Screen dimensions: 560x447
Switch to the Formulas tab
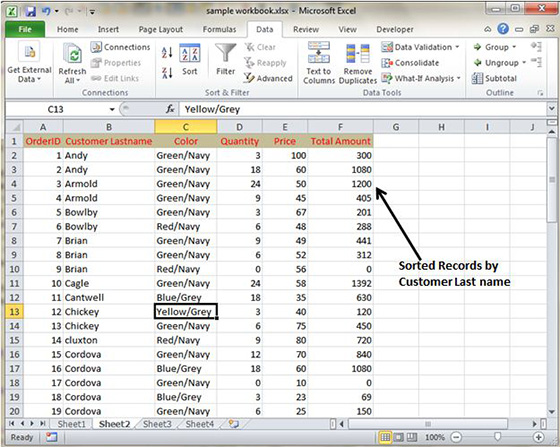[219, 29]
